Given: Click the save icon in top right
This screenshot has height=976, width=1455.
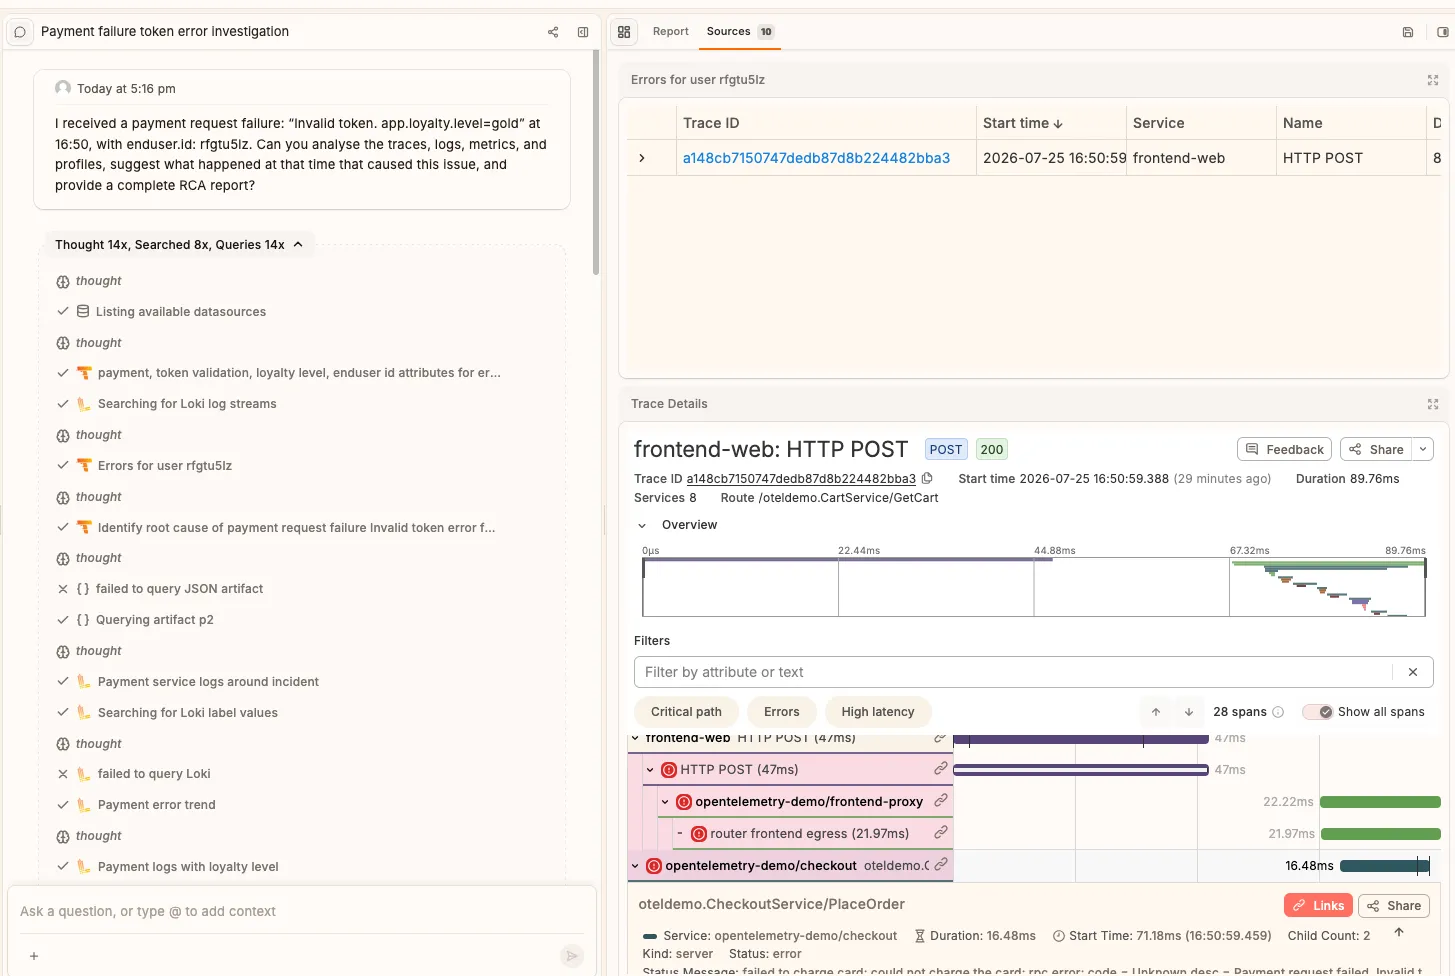Looking at the screenshot, I should pyautogui.click(x=1408, y=32).
